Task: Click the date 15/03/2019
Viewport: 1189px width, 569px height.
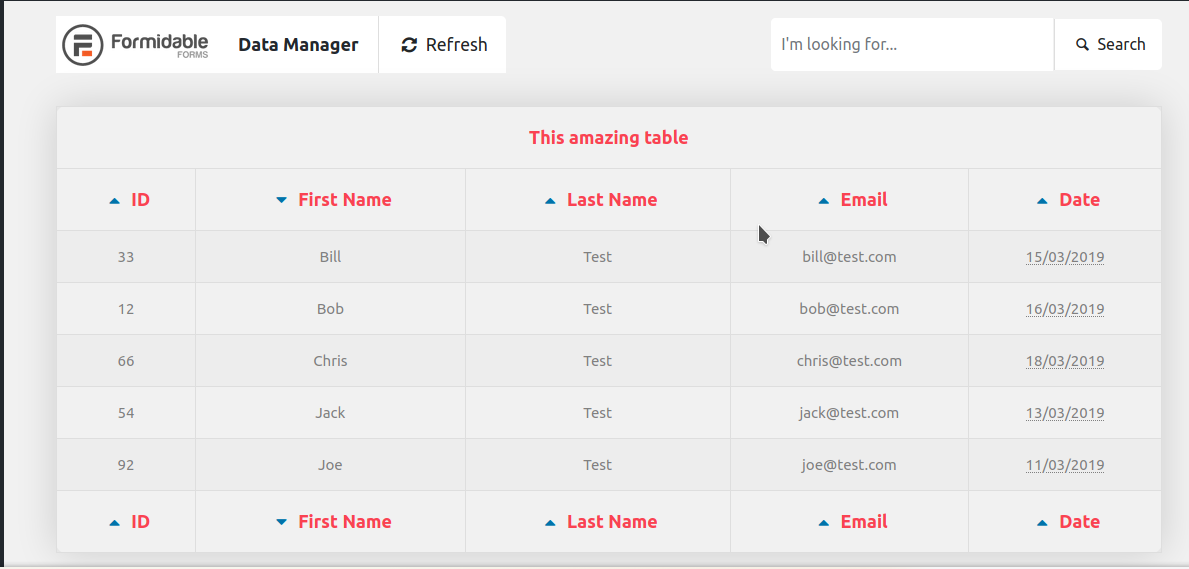Action: coord(1065,256)
